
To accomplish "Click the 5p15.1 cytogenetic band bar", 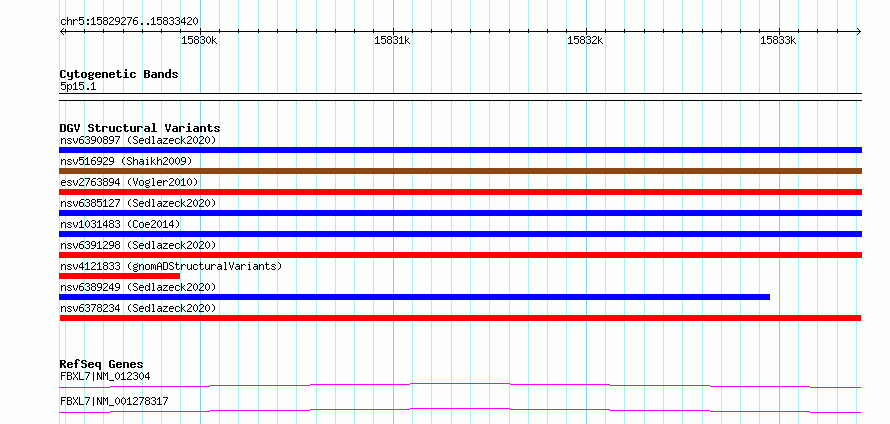I will pyautogui.click(x=460, y=97).
